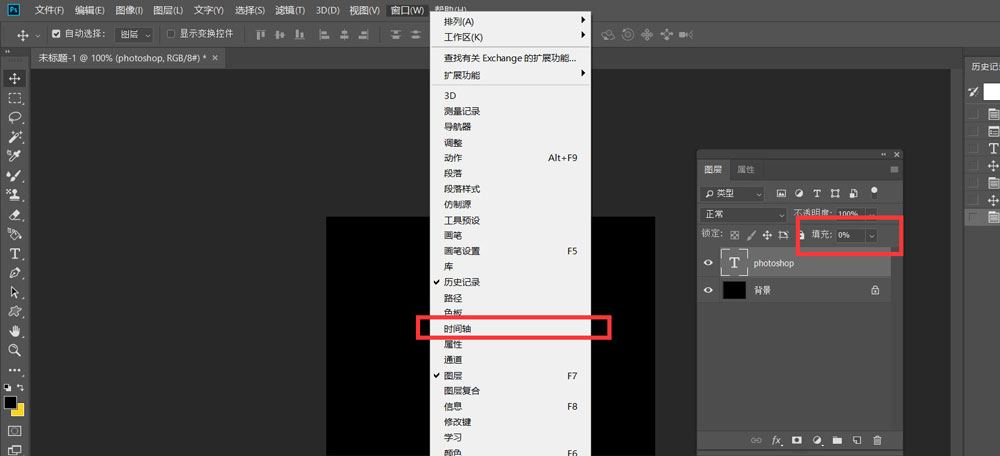Screen dimensions: 1000x456
Task: Select the Magic Wand tool
Action: point(14,136)
